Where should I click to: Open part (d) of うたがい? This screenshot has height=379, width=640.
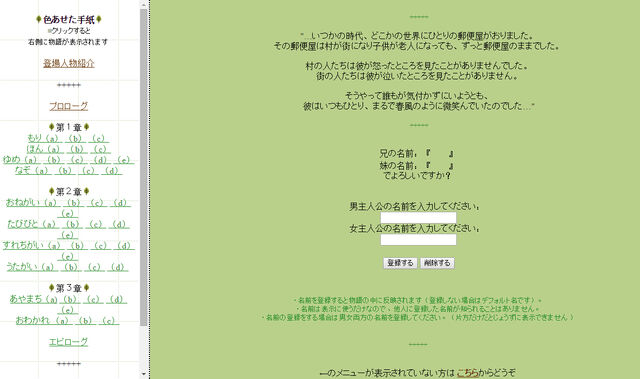[118, 267]
